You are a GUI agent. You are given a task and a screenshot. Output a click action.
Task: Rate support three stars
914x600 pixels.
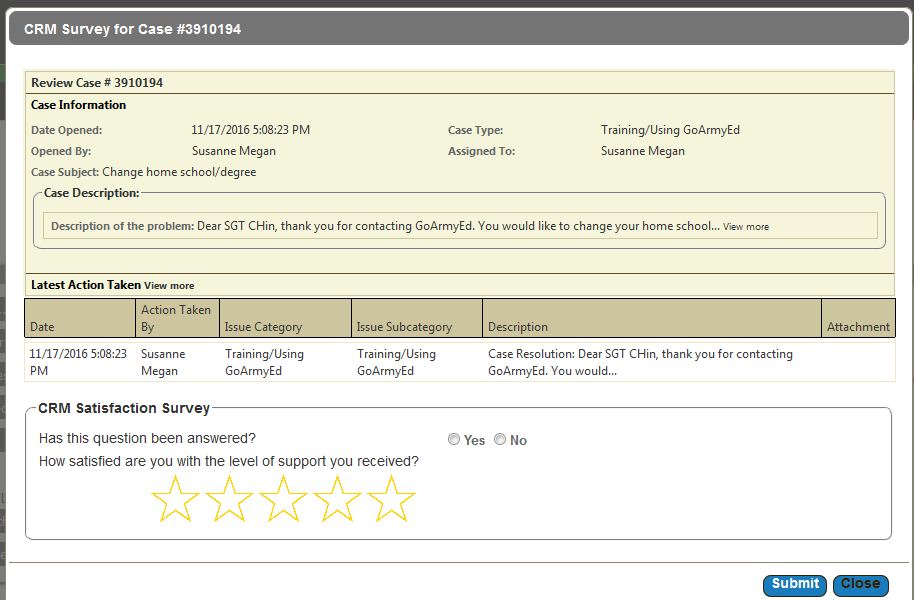point(283,499)
